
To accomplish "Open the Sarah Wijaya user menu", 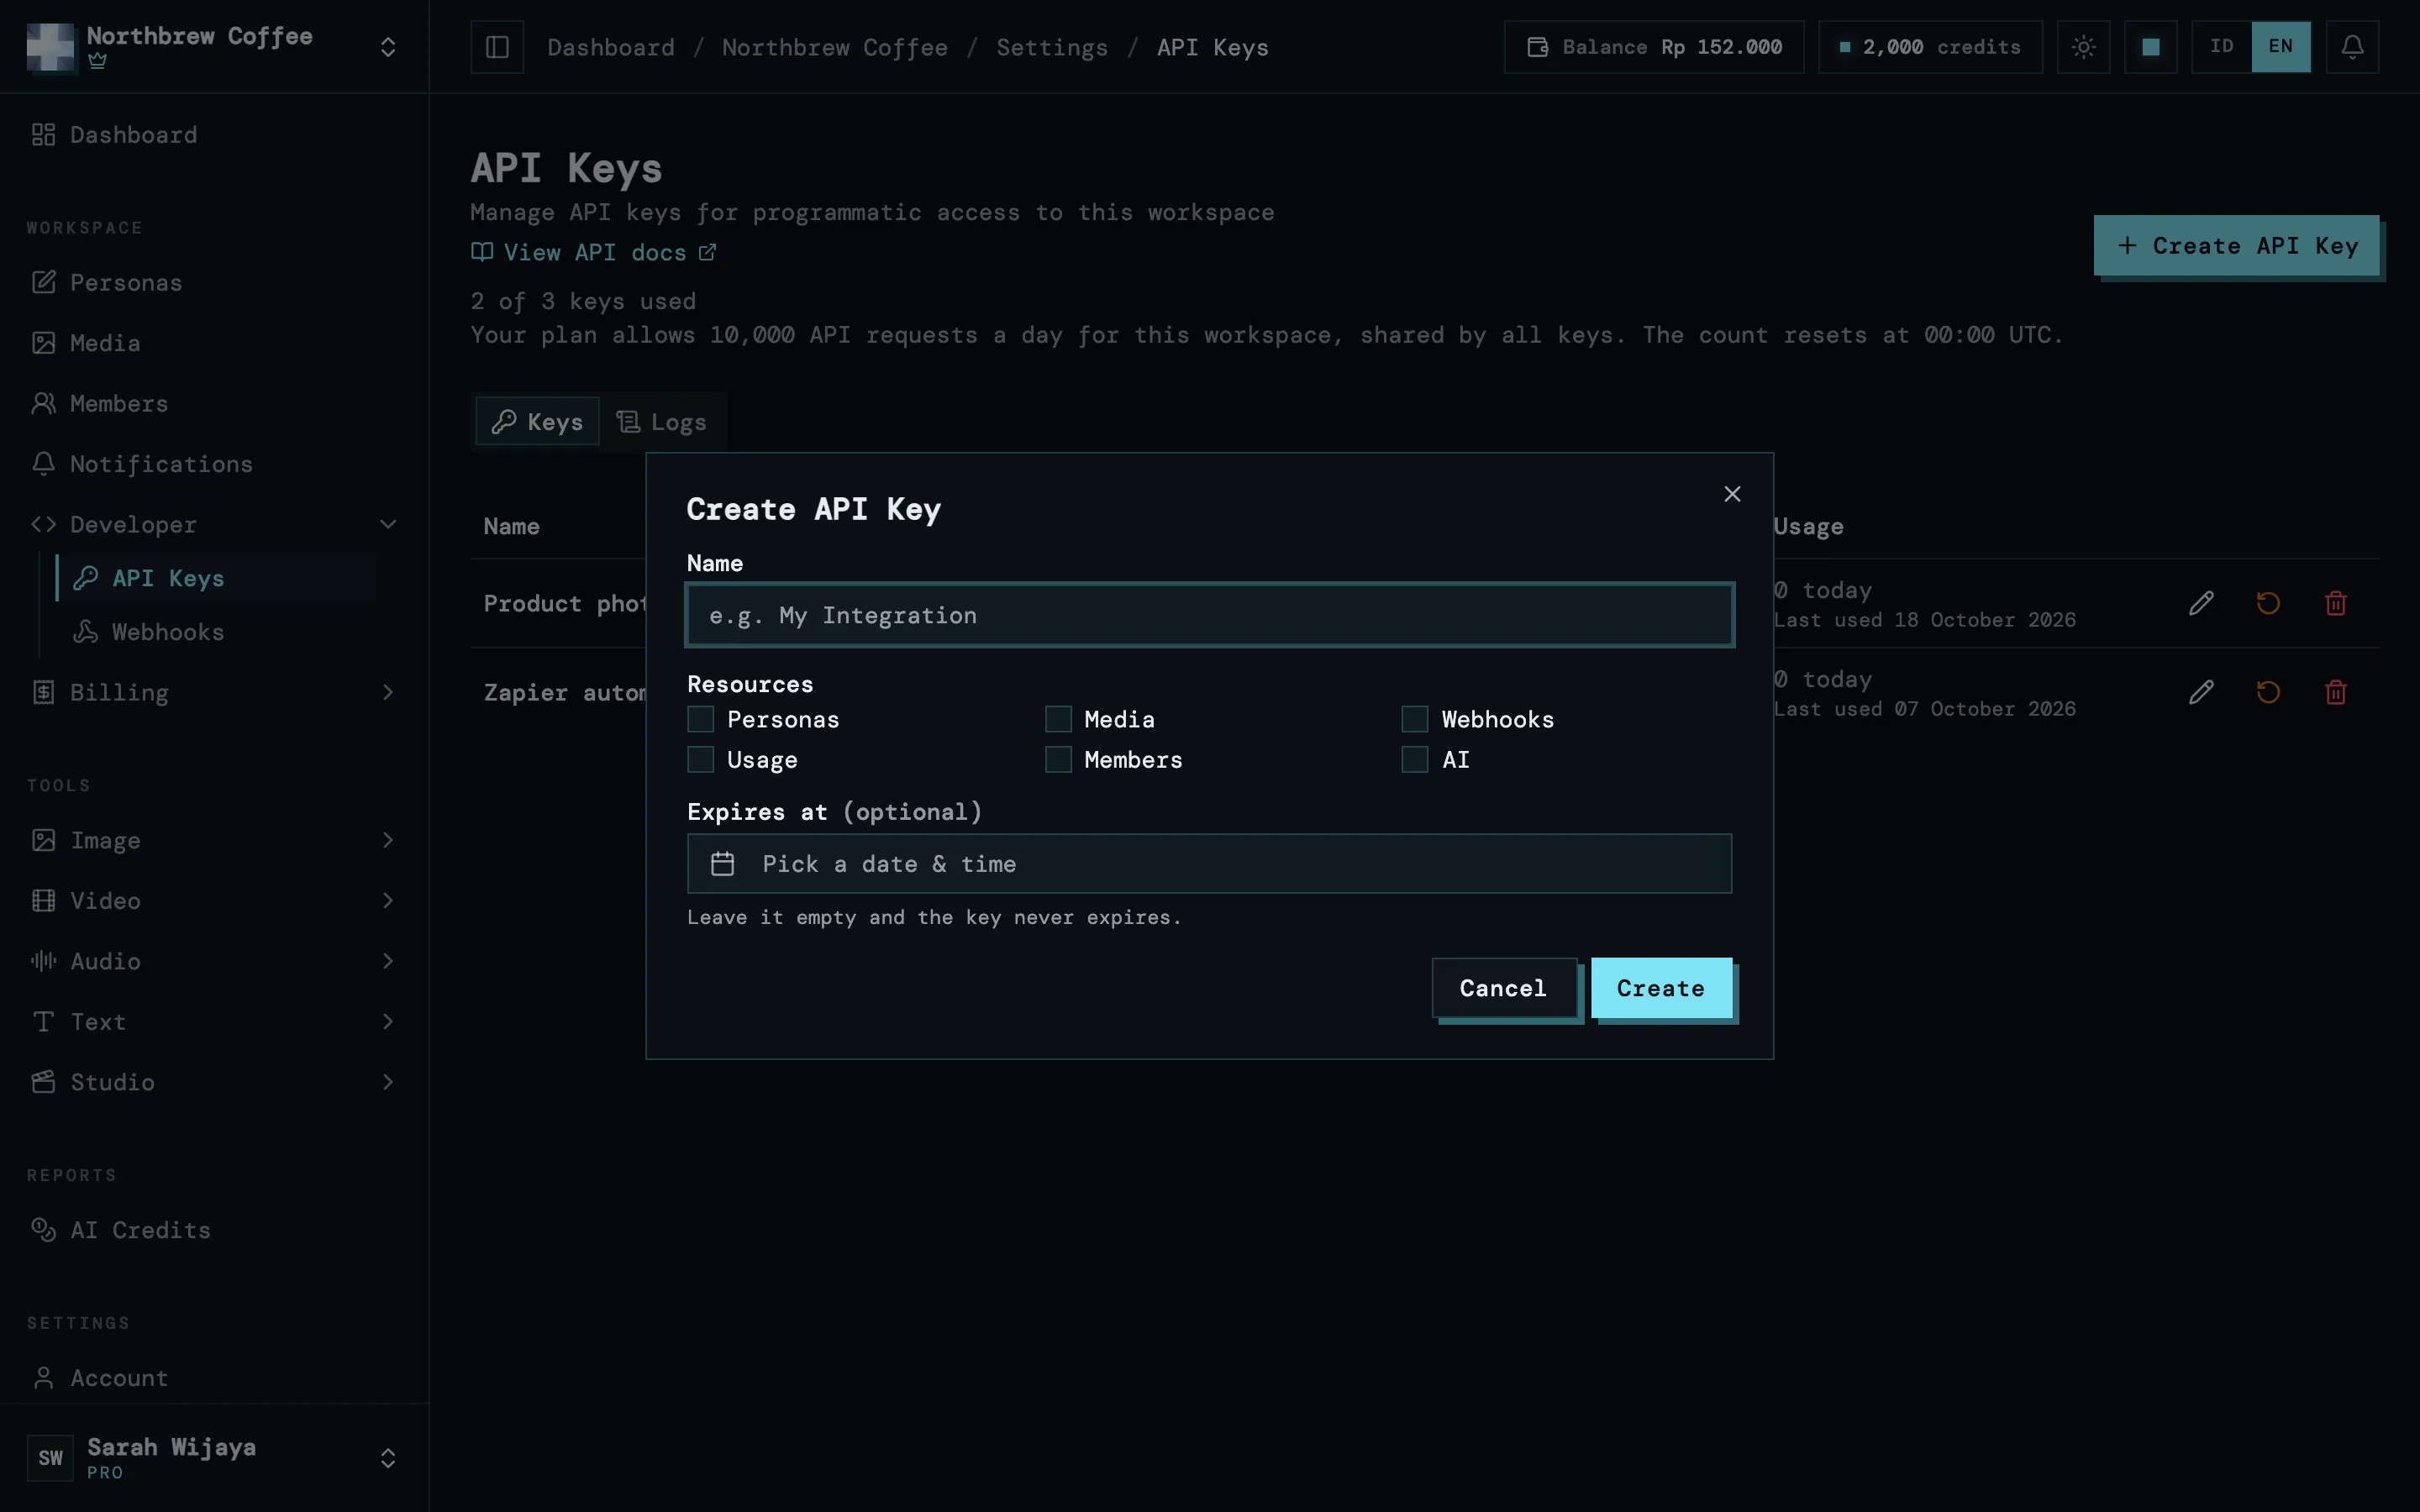I will 214,1458.
